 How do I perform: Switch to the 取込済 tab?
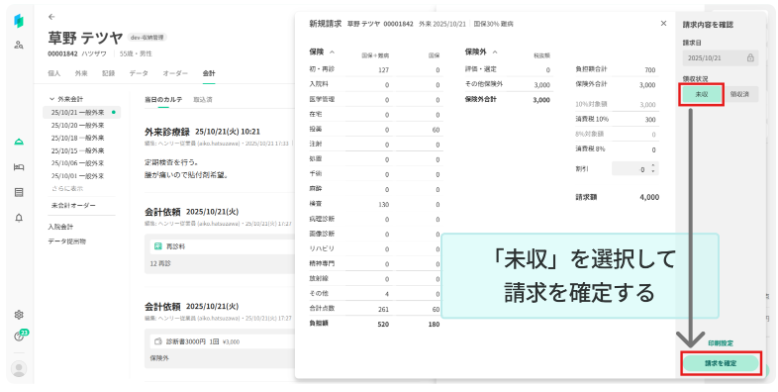click(202, 100)
